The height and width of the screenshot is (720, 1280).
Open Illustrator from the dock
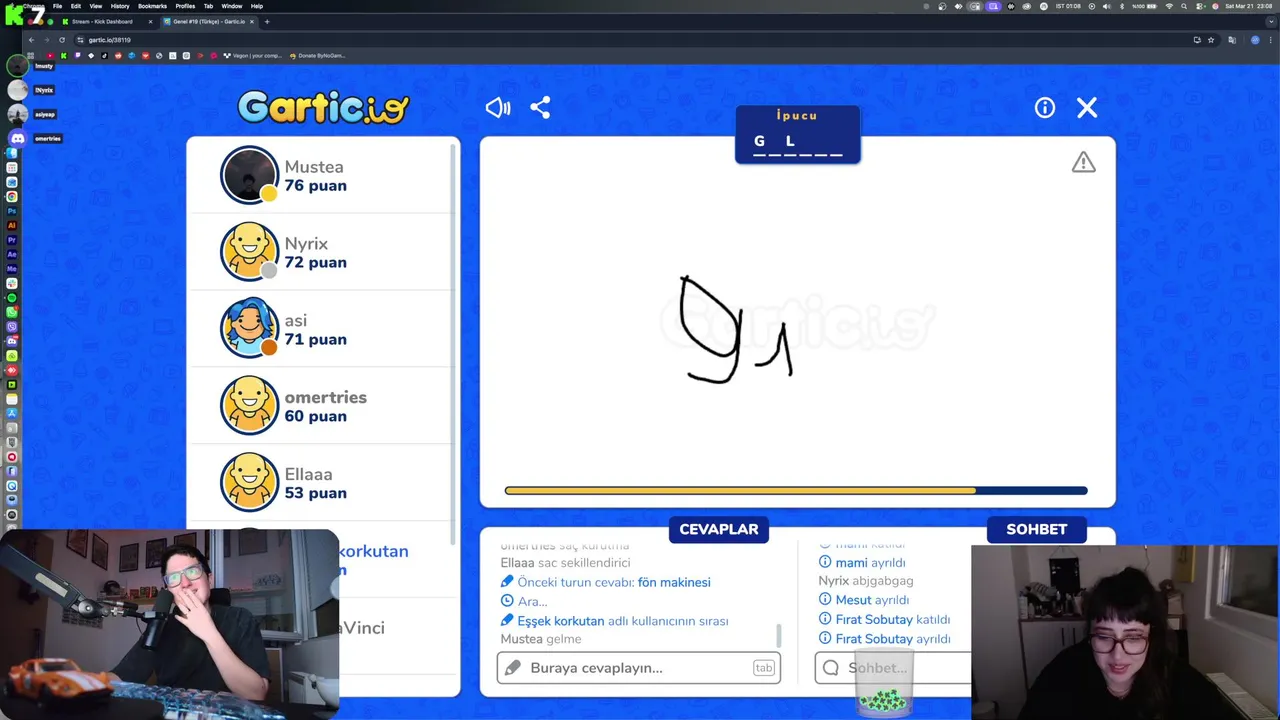(12, 225)
